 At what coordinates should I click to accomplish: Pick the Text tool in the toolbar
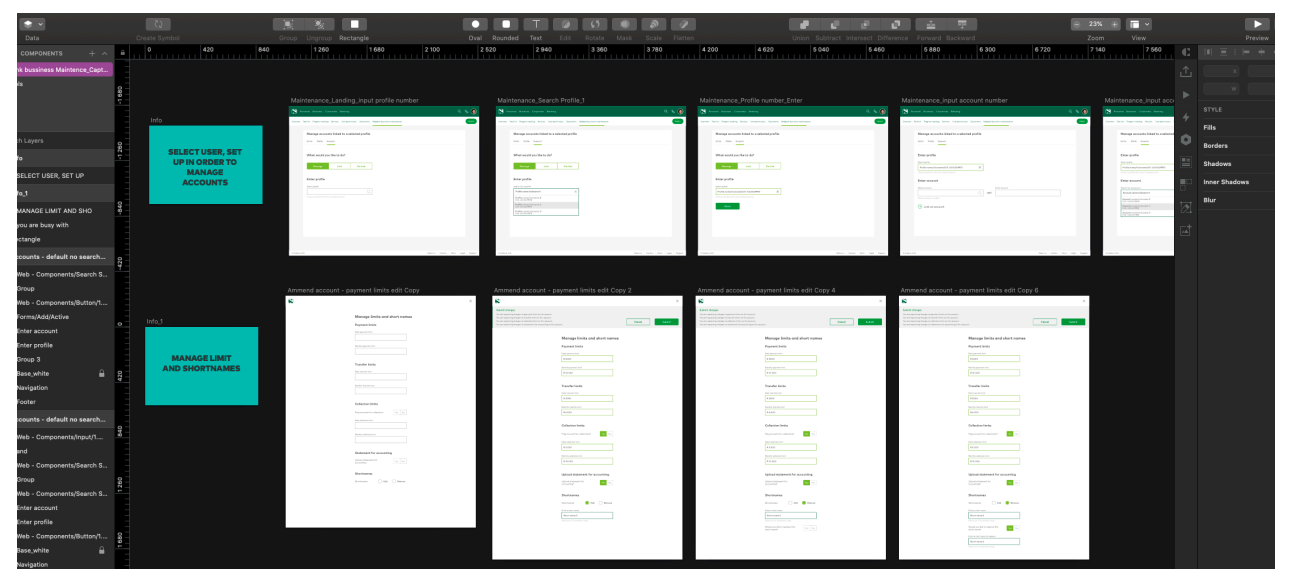point(536,24)
